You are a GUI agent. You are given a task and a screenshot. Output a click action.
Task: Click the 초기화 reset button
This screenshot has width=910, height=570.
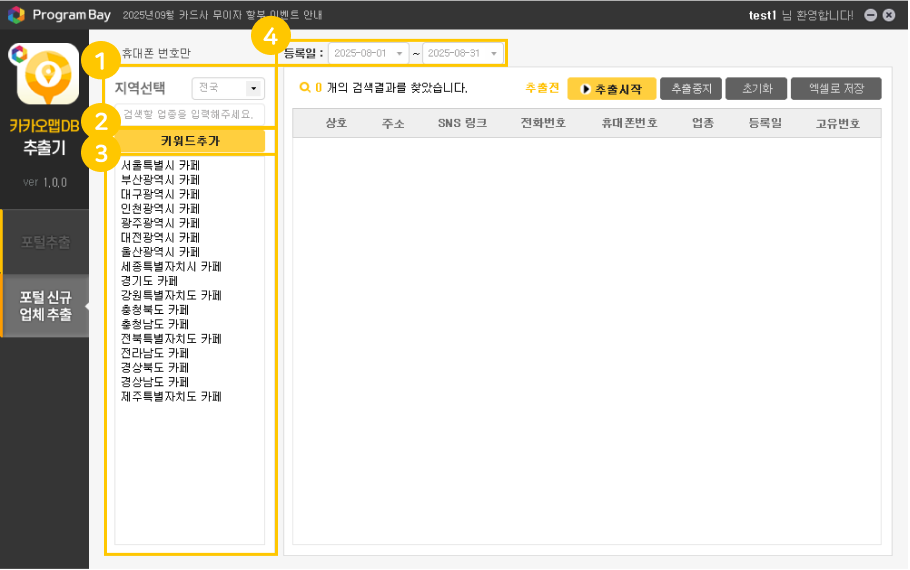[755, 88]
